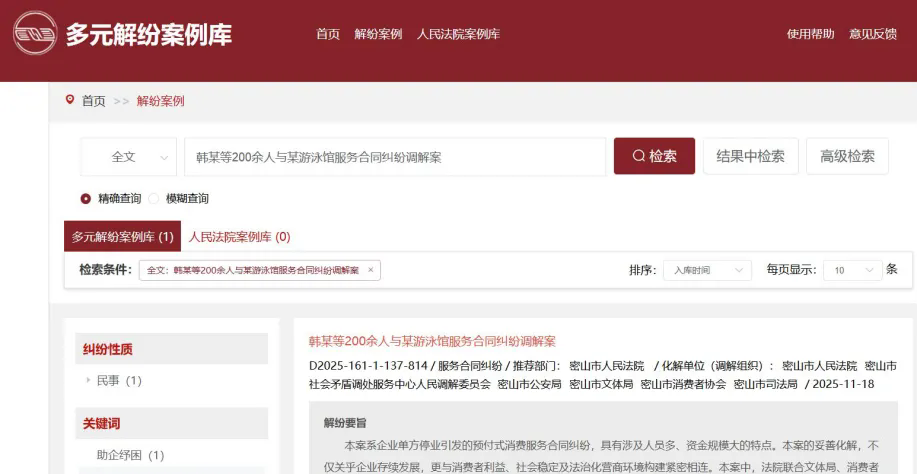Click the 结果中检索 button
The image size is (918, 474).
[750, 157]
